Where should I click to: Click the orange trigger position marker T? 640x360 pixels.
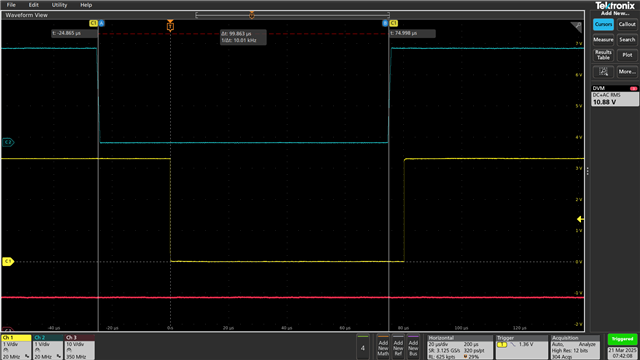pos(170,26)
